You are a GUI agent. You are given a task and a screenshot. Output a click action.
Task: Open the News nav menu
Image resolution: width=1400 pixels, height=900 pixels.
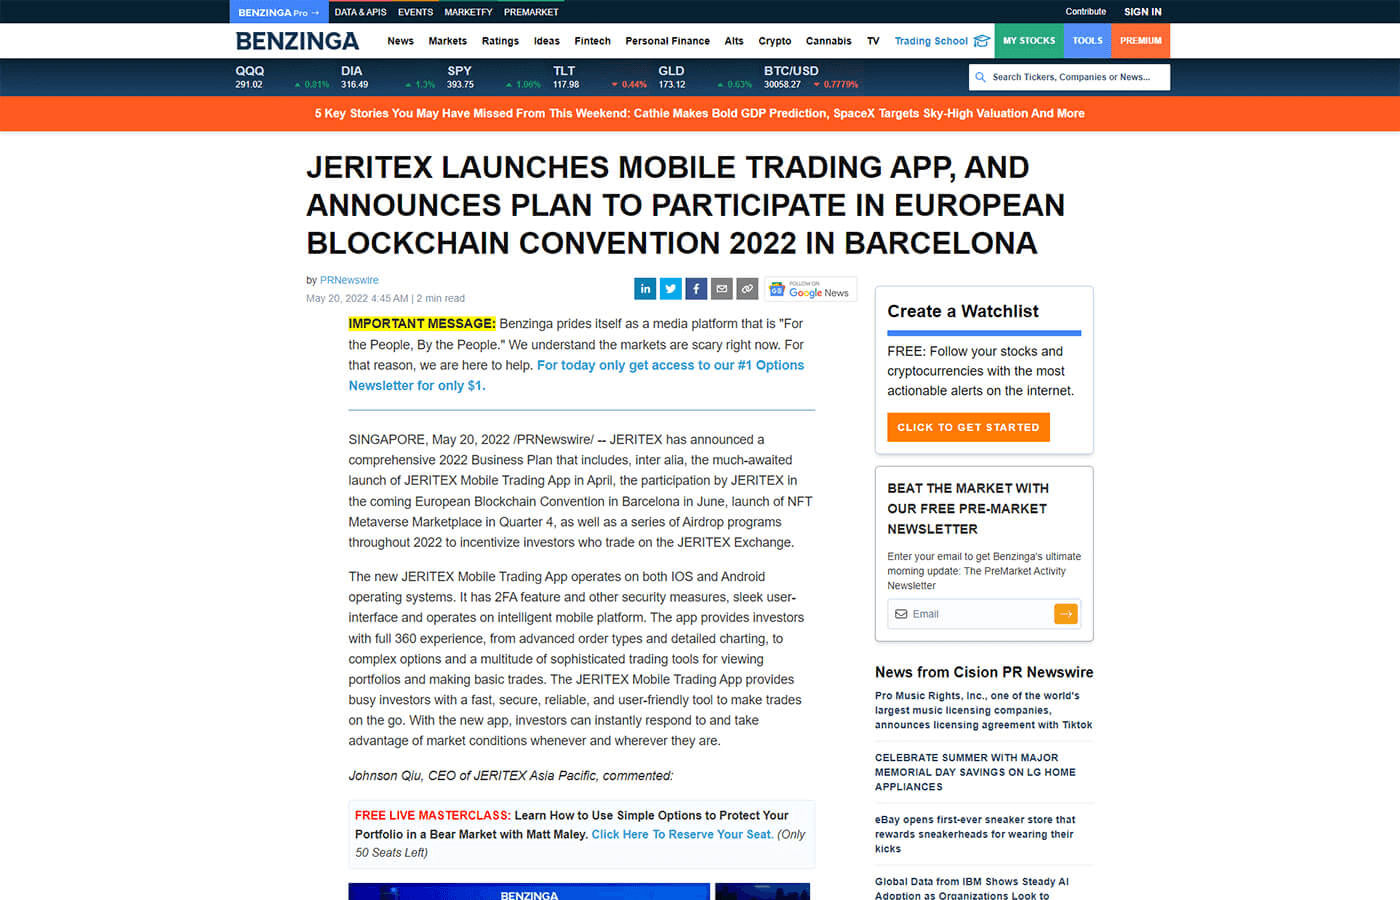click(400, 41)
